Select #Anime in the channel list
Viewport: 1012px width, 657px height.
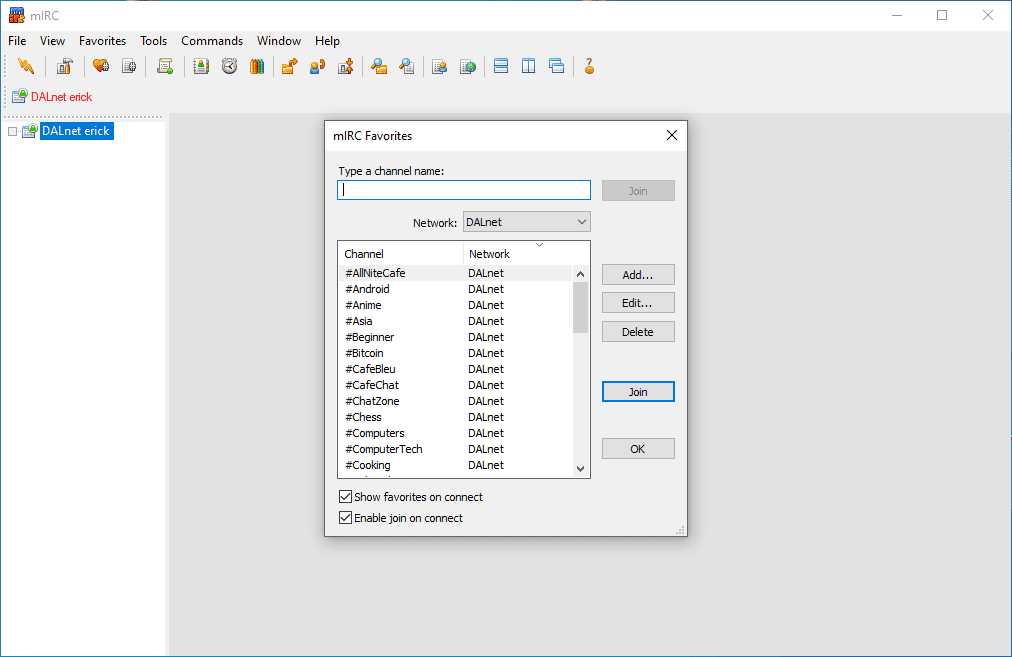456,305
